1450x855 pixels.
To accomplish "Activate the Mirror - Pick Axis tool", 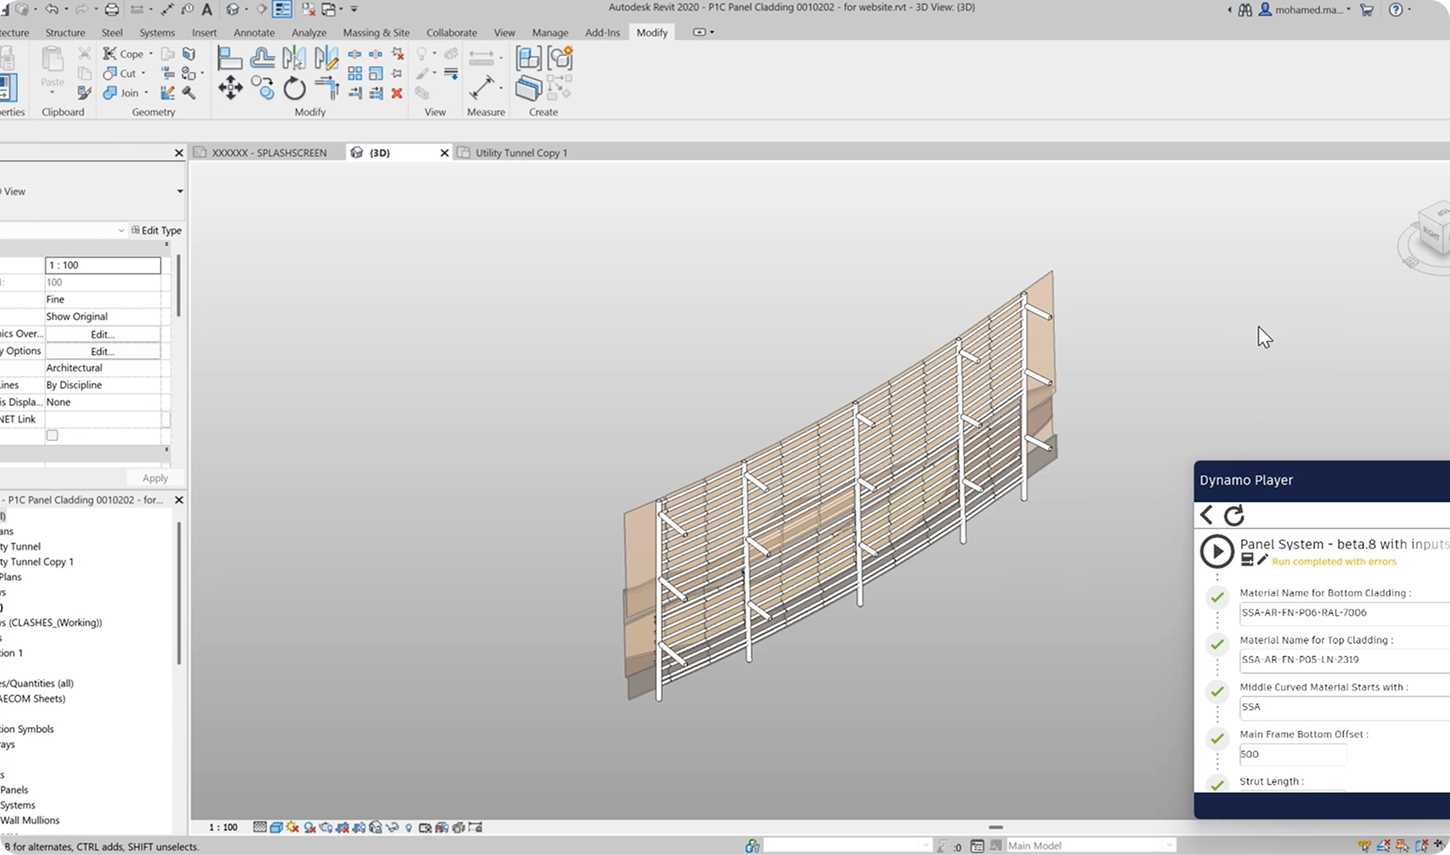I will click(x=295, y=56).
